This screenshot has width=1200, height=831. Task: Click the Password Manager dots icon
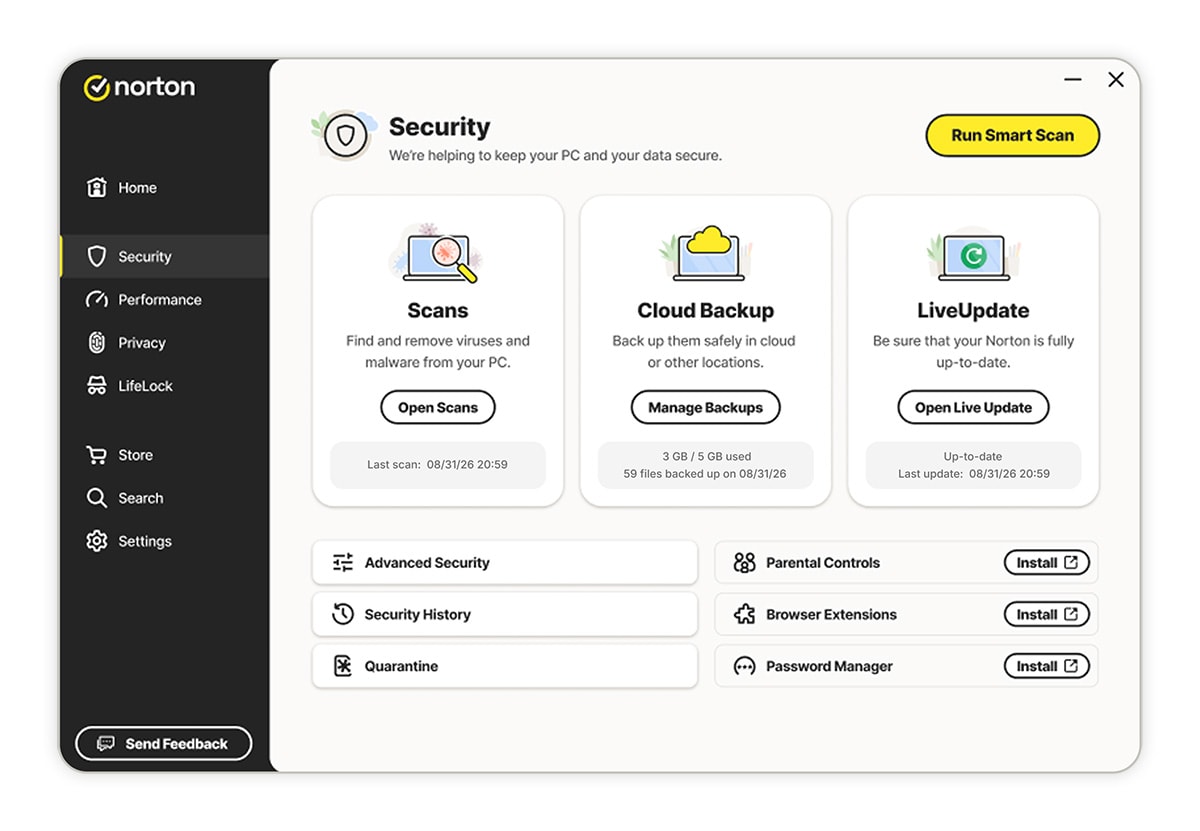744,666
